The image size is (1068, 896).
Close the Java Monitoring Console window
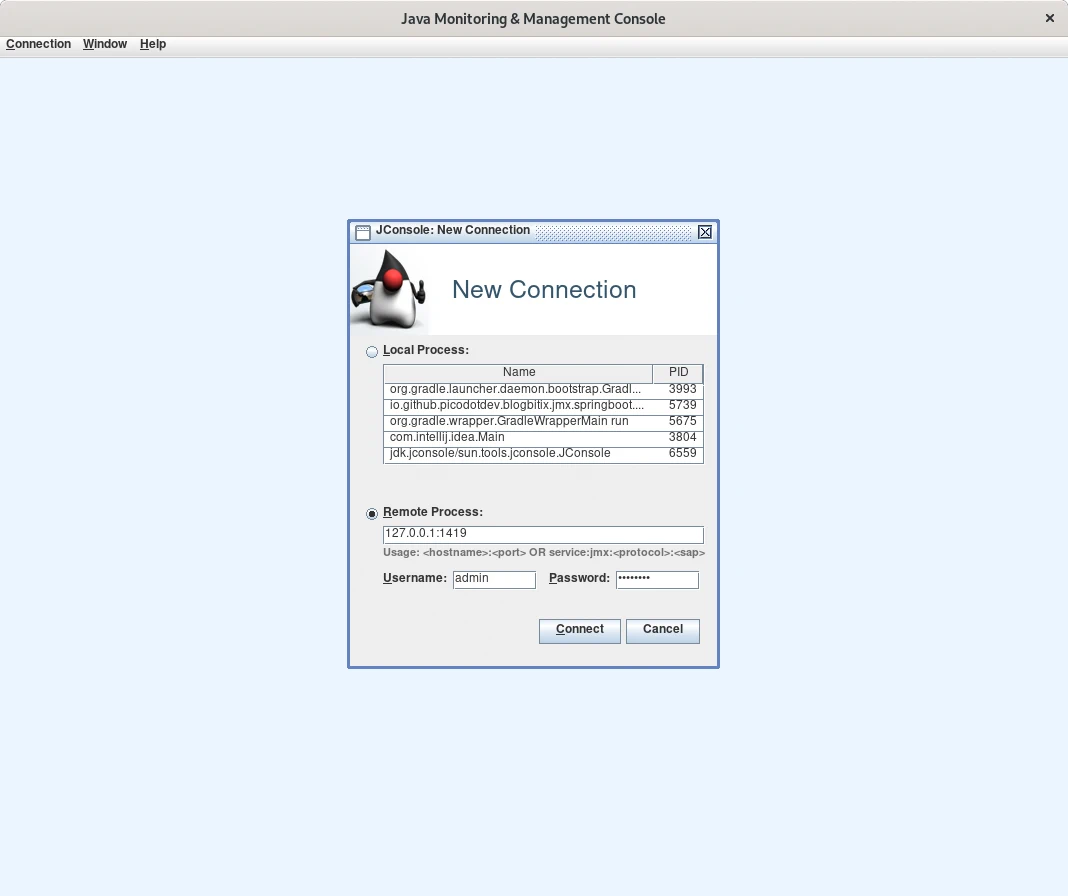pyautogui.click(x=1049, y=18)
